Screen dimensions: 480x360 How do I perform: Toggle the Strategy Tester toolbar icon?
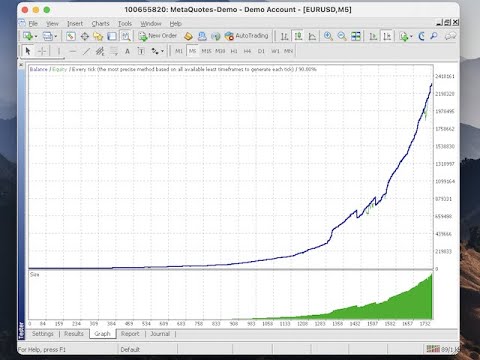[x=126, y=36]
